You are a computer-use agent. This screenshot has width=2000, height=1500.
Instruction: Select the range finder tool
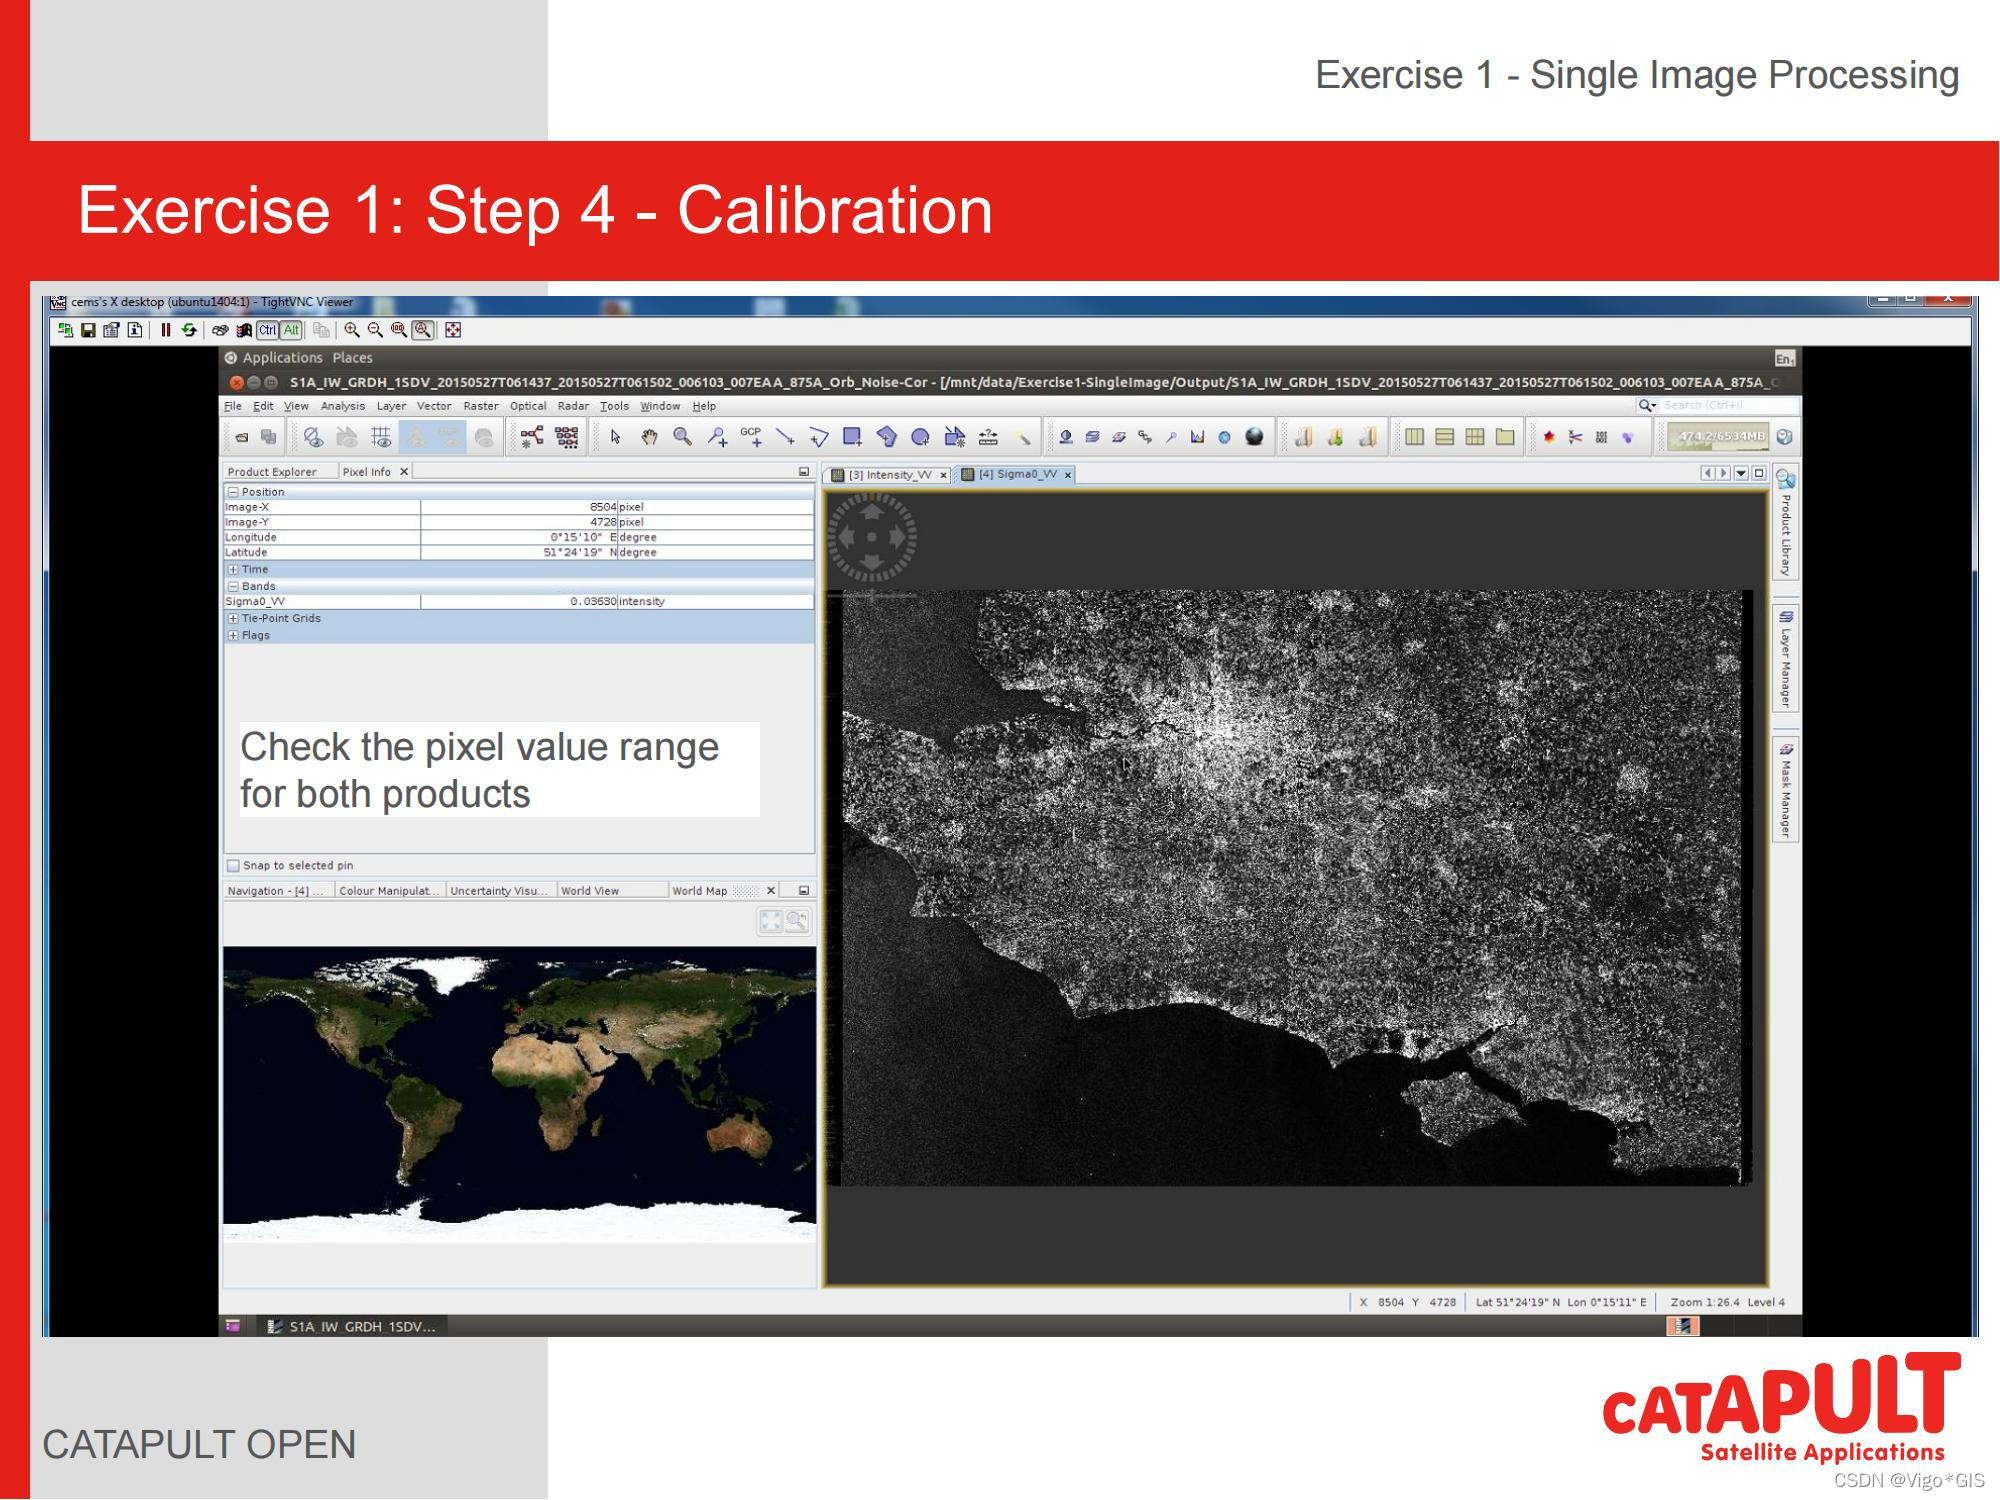988,437
